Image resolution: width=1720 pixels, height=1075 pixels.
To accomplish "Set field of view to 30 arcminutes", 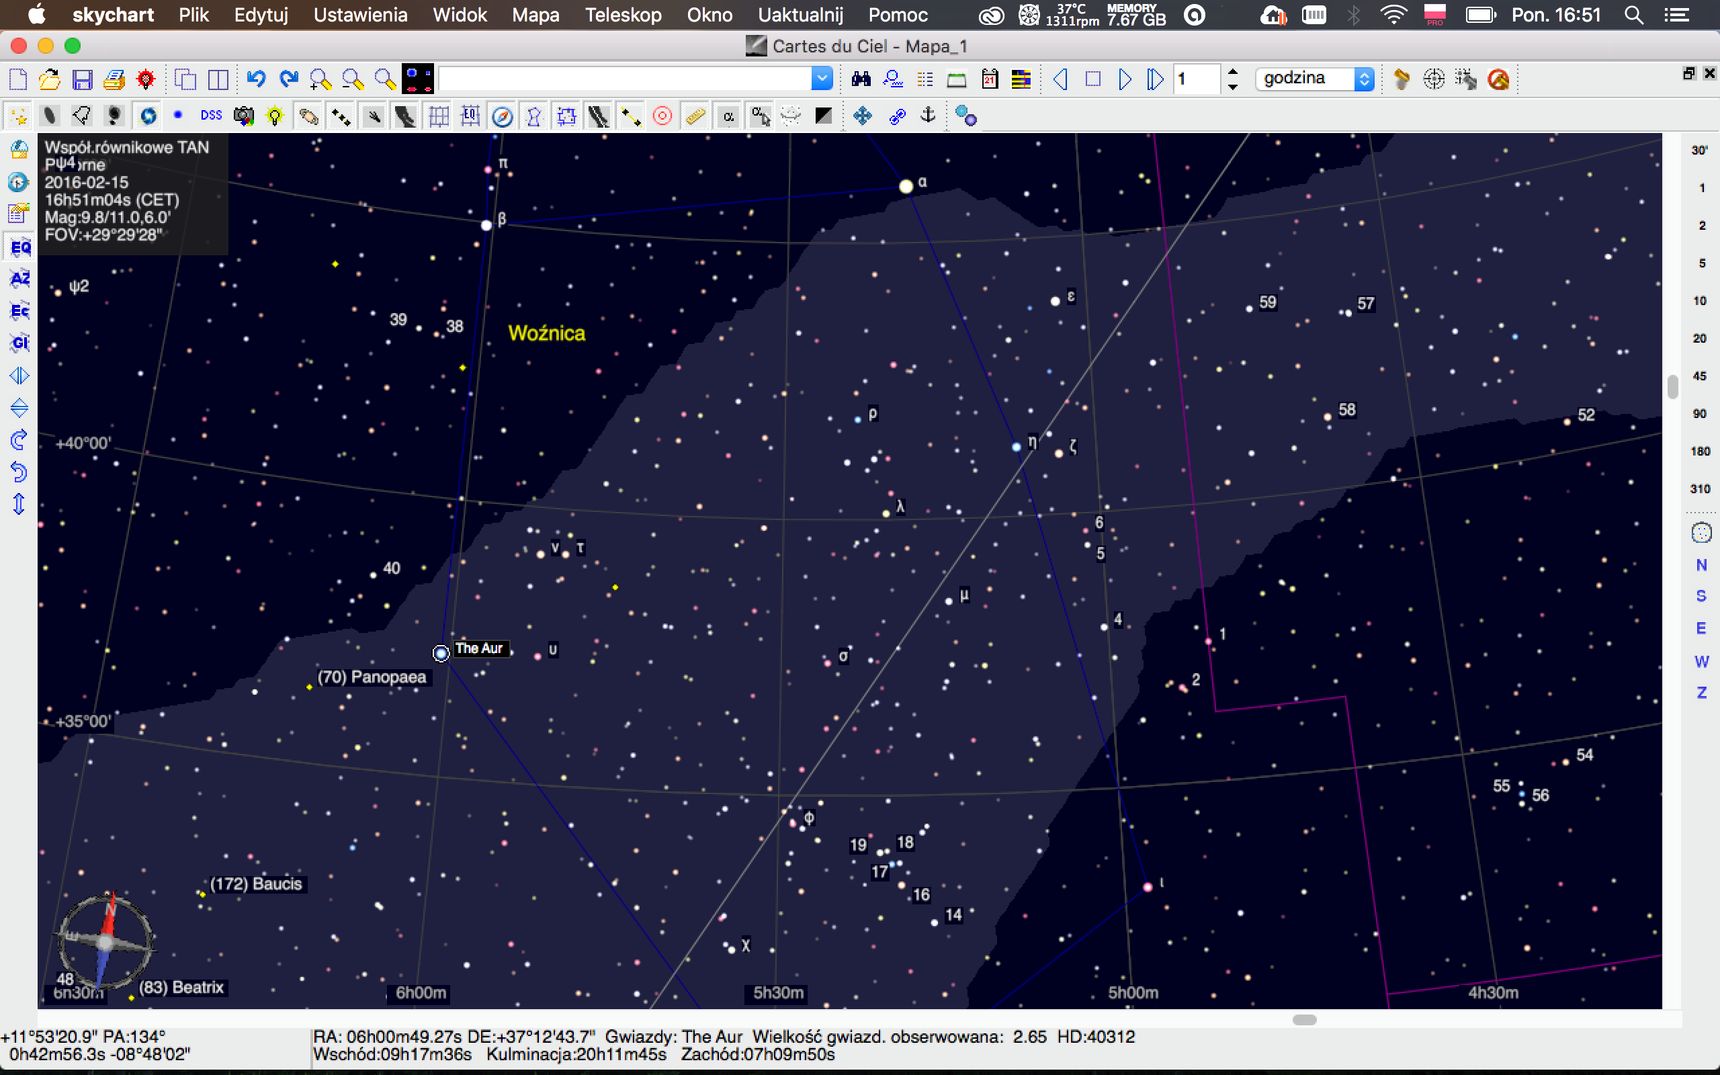I will tap(1700, 150).
